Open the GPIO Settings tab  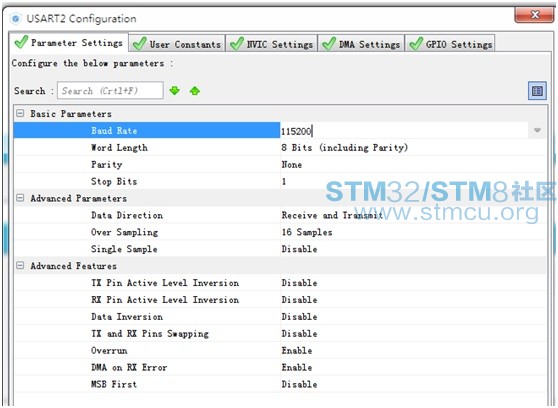(x=451, y=44)
